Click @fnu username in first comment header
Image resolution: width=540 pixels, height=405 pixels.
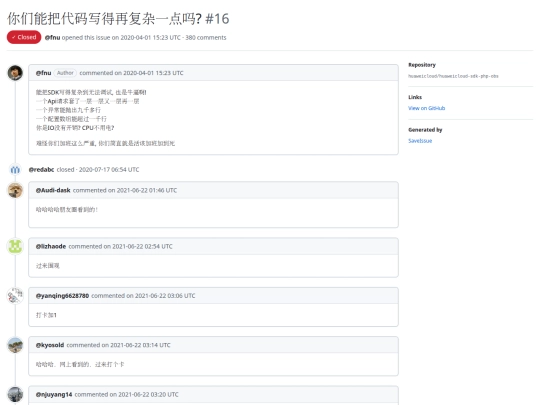[43, 73]
